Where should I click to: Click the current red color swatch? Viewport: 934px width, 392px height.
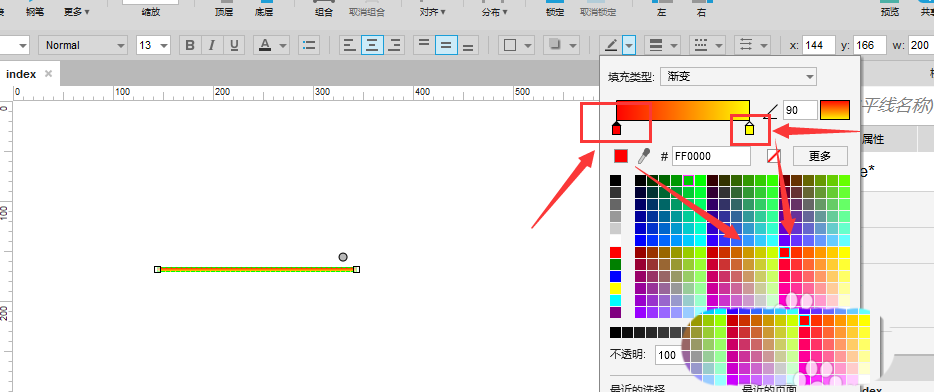coord(621,156)
